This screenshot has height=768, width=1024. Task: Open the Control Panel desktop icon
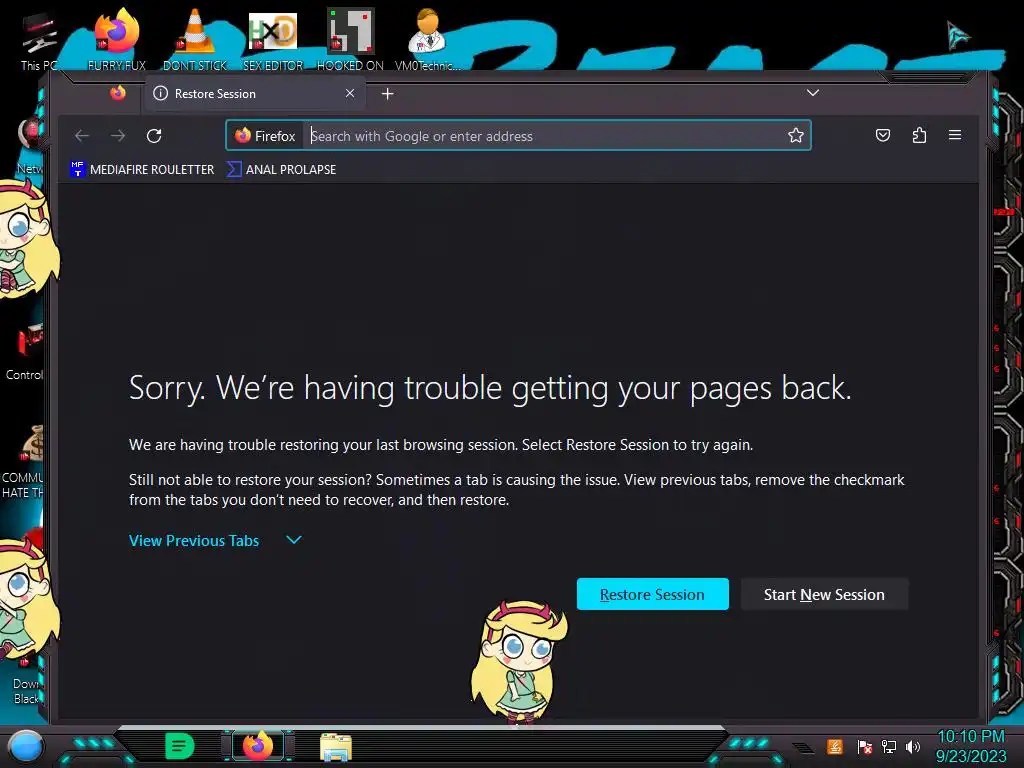point(26,353)
